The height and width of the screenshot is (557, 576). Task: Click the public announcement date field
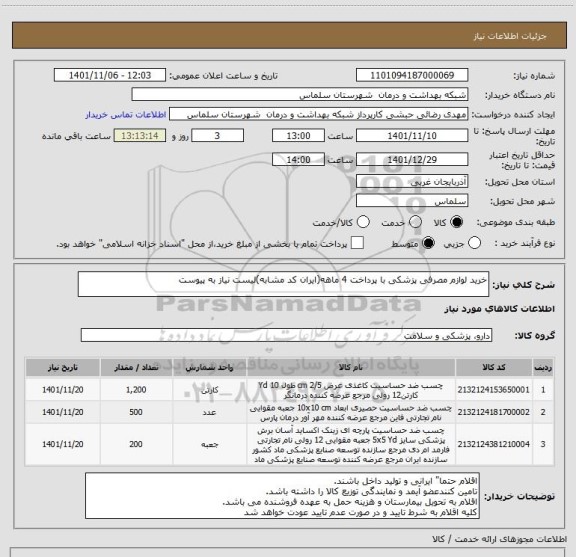(x=110, y=75)
